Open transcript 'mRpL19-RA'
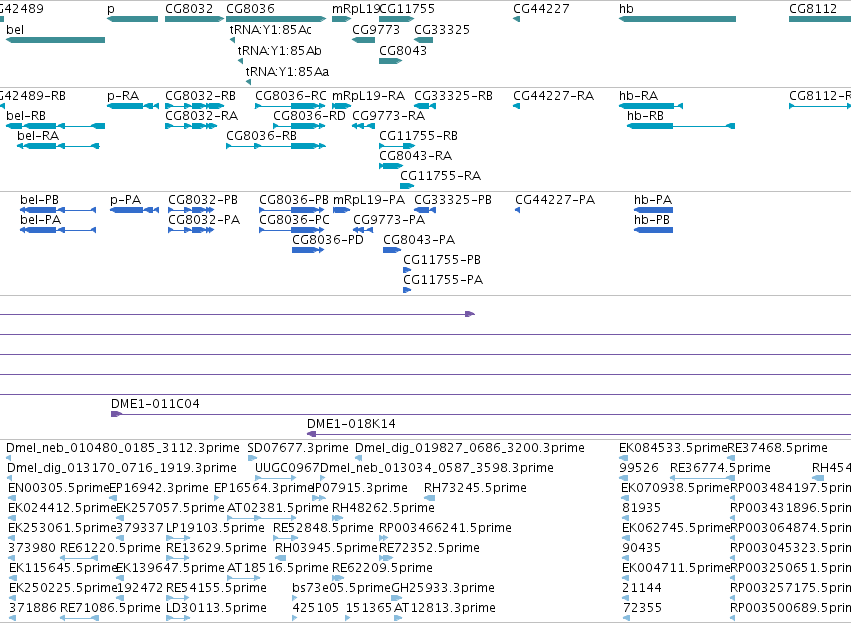Screen dimensions: 851x623 click(369, 96)
